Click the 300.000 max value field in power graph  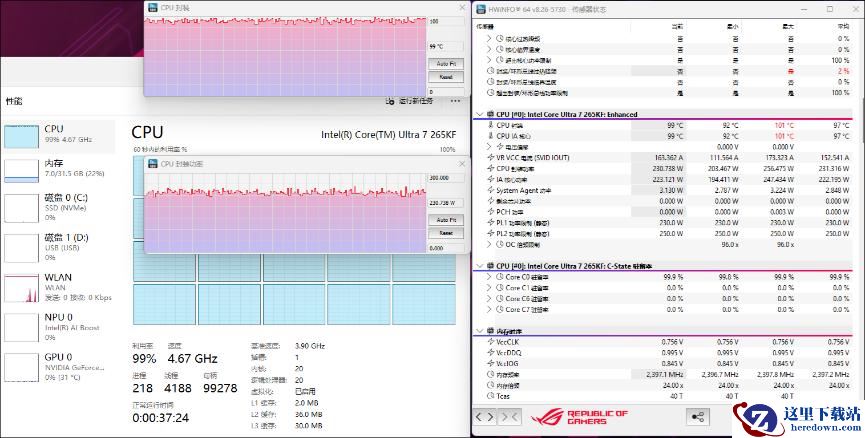pyautogui.click(x=445, y=179)
